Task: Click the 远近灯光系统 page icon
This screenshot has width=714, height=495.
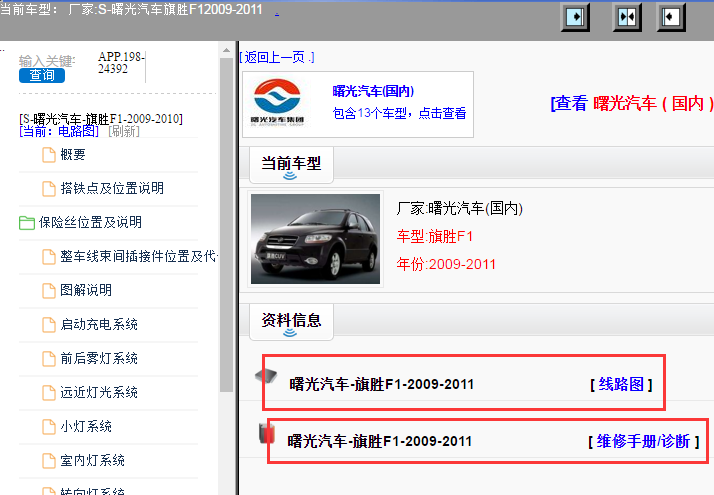Action: pyautogui.click(x=49, y=393)
